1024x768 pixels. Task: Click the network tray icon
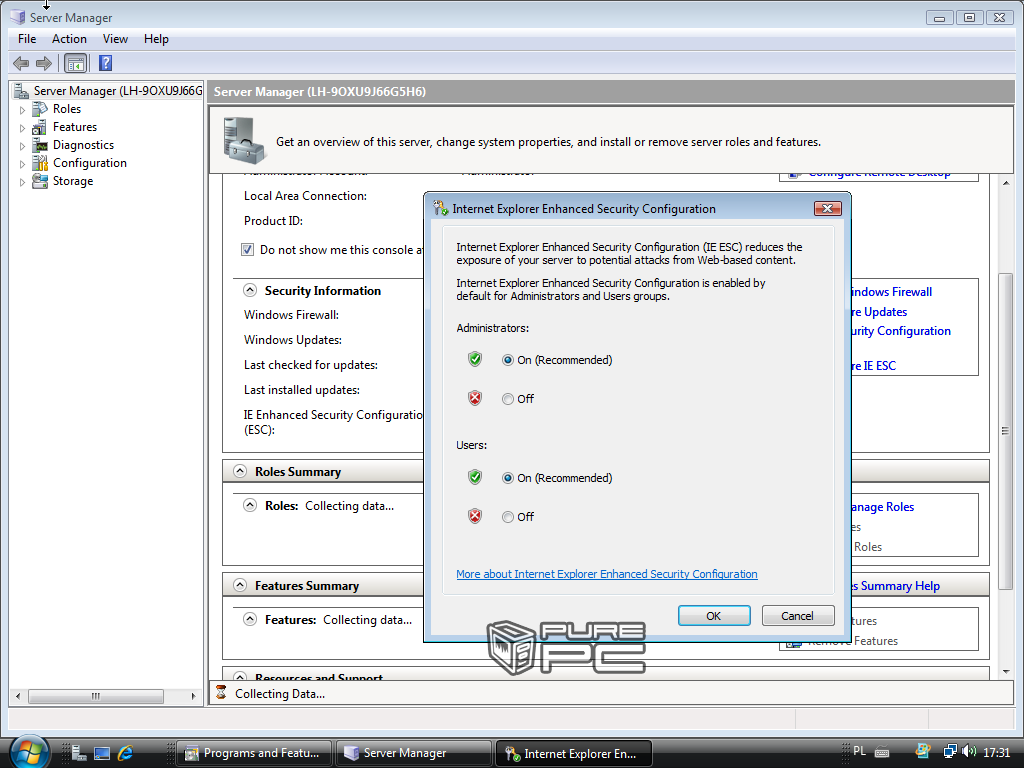pyautogui.click(x=950, y=752)
